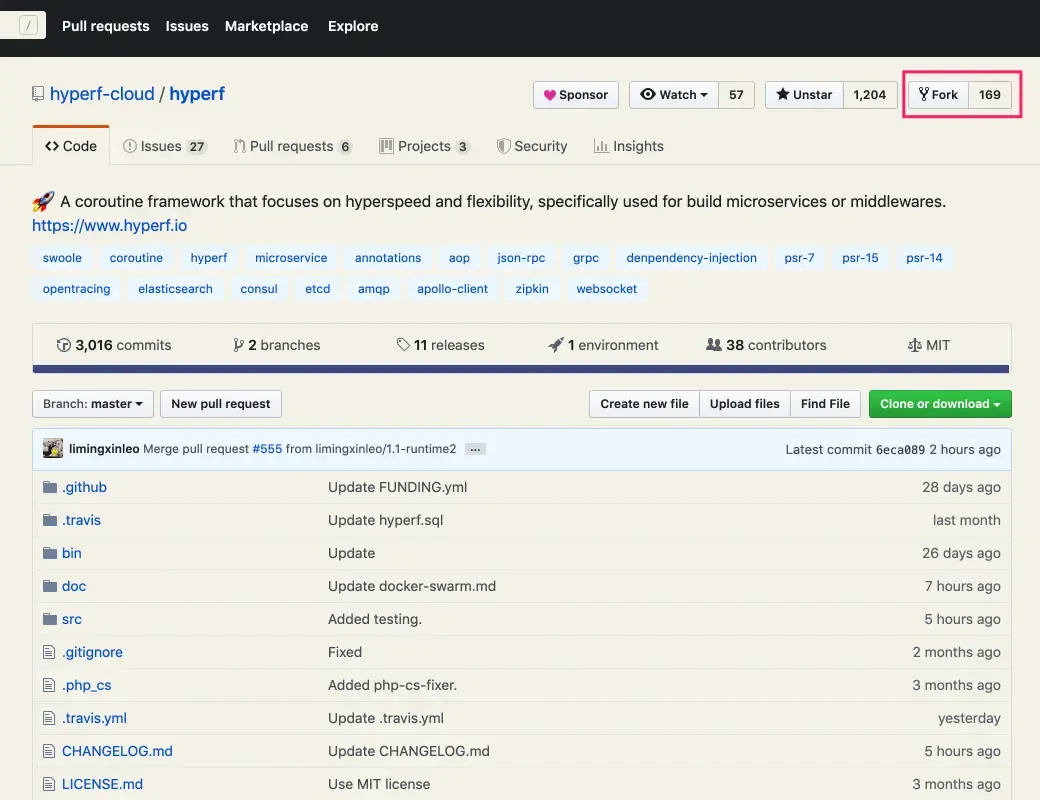Image resolution: width=1040 pixels, height=800 pixels.
Task: Expand the commit message ellipsis
Action: click(x=475, y=449)
